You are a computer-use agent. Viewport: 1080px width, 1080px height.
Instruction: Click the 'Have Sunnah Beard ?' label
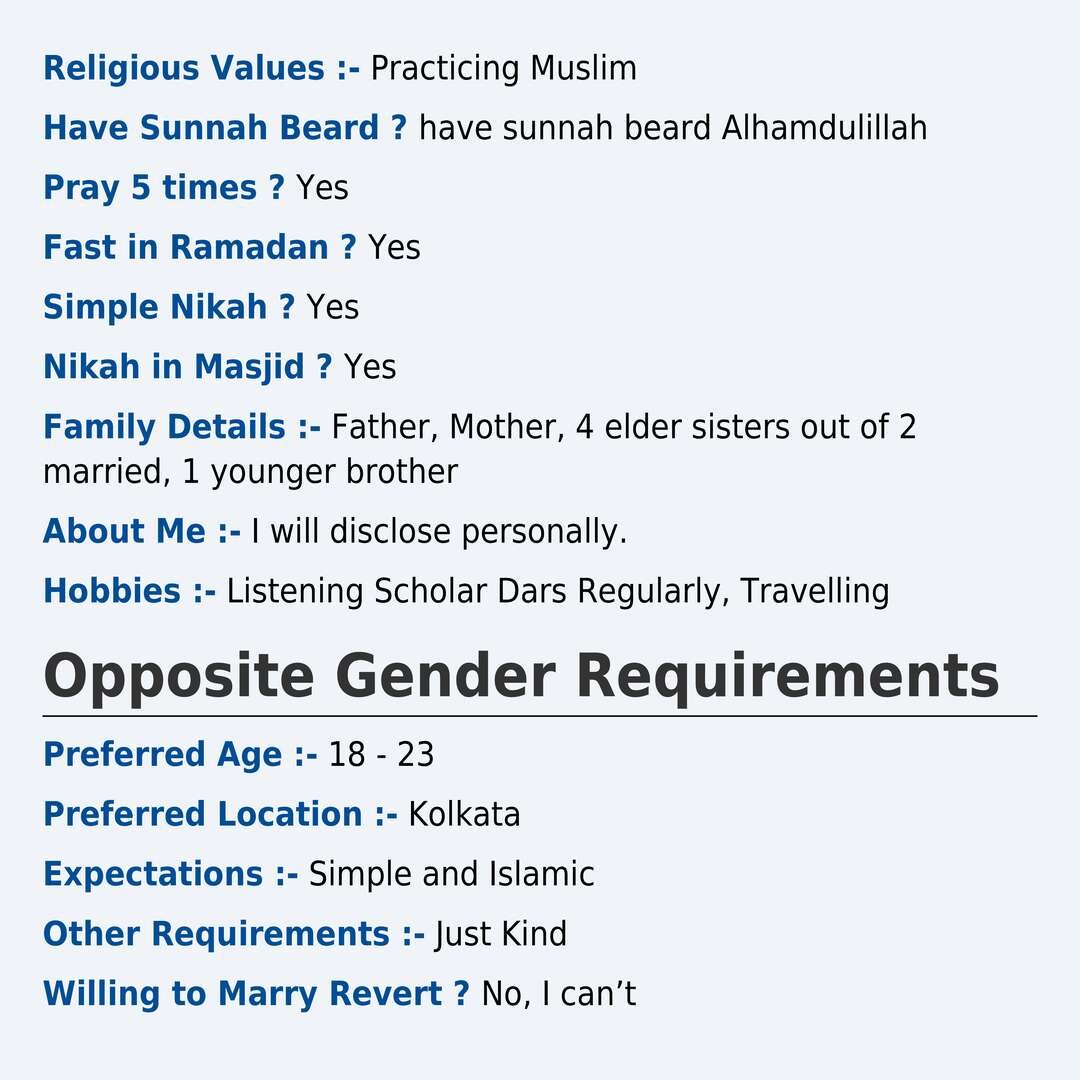tap(225, 128)
